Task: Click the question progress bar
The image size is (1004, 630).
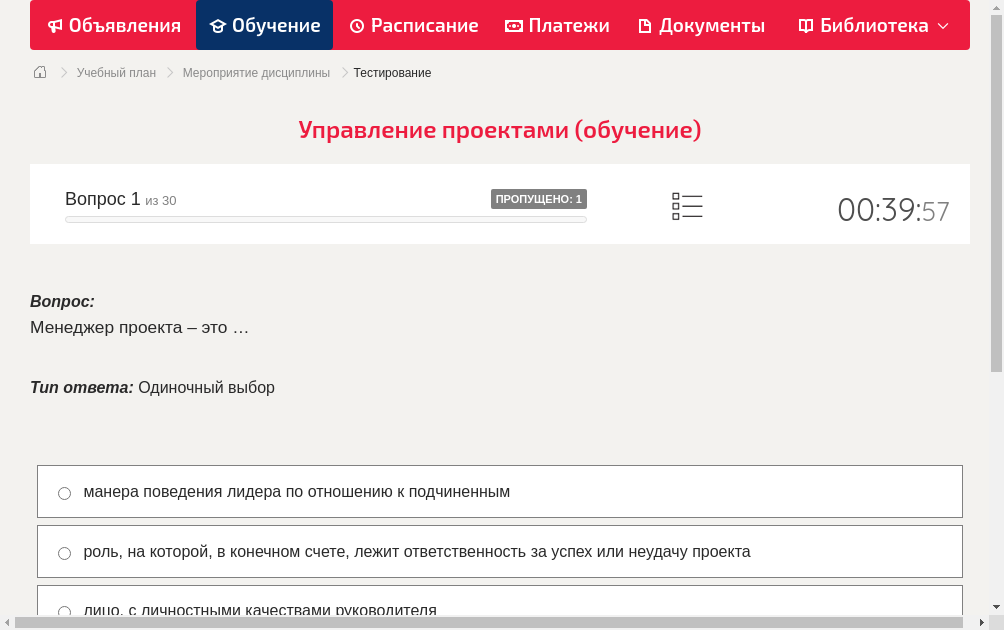Action: 325,219
